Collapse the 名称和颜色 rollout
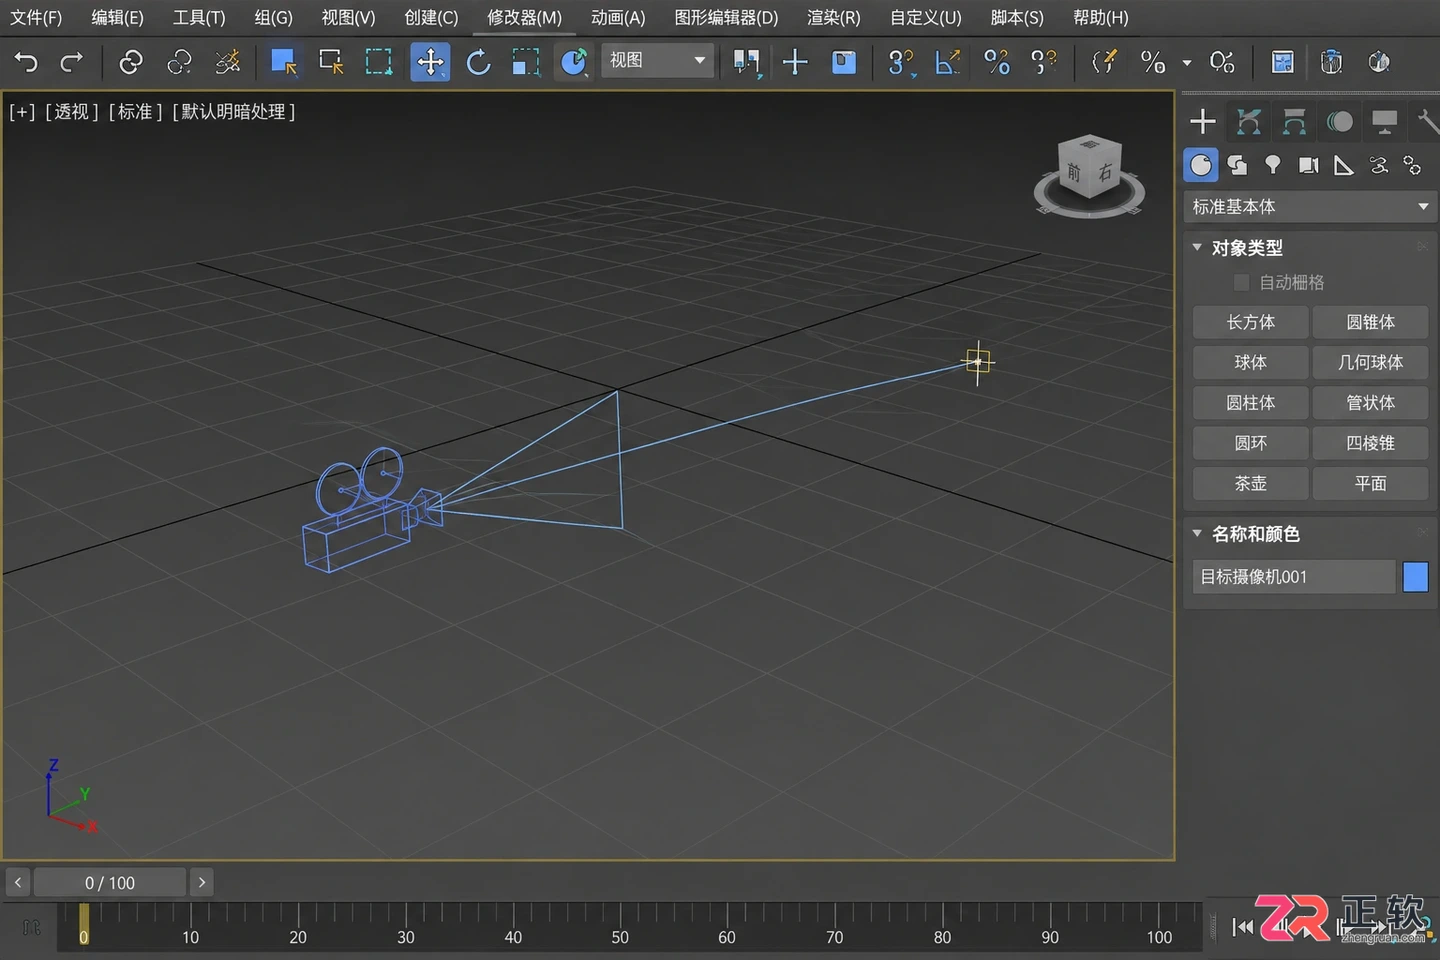 pyautogui.click(x=1197, y=533)
